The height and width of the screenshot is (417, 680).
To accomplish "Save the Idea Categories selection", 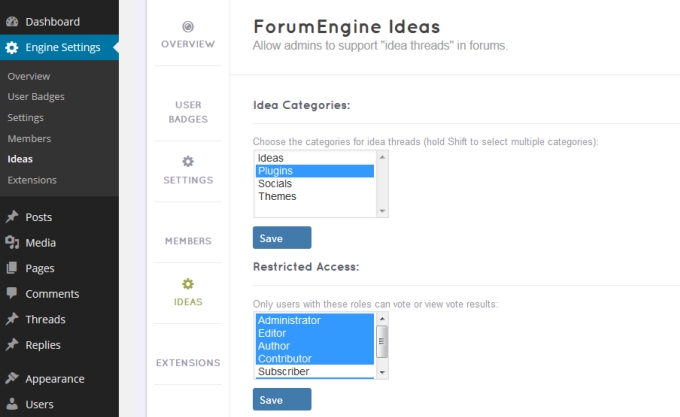I will click(x=282, y=238).
